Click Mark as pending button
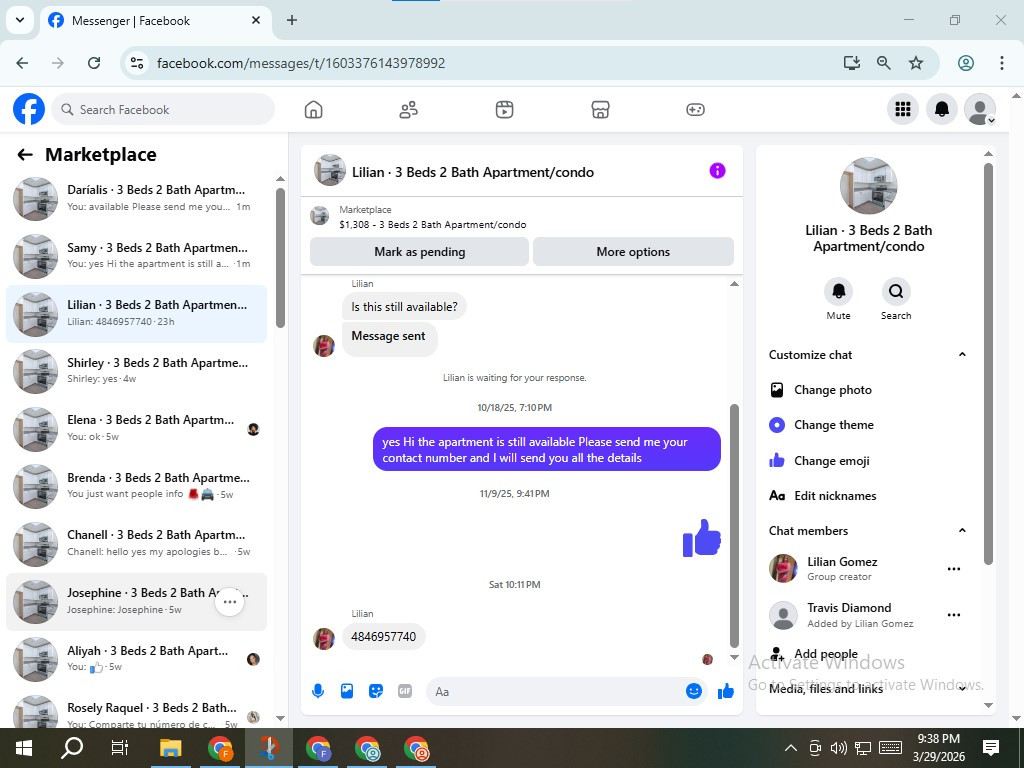The height and width of the screenshot is (768, 1024). [419, 251]
